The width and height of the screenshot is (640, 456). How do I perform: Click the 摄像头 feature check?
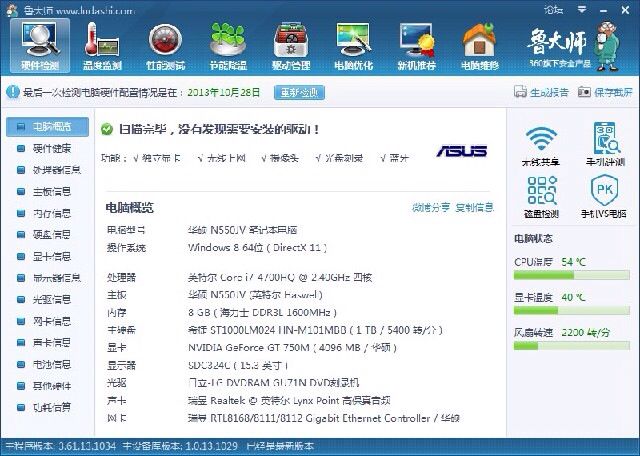[x=280, y=158]
